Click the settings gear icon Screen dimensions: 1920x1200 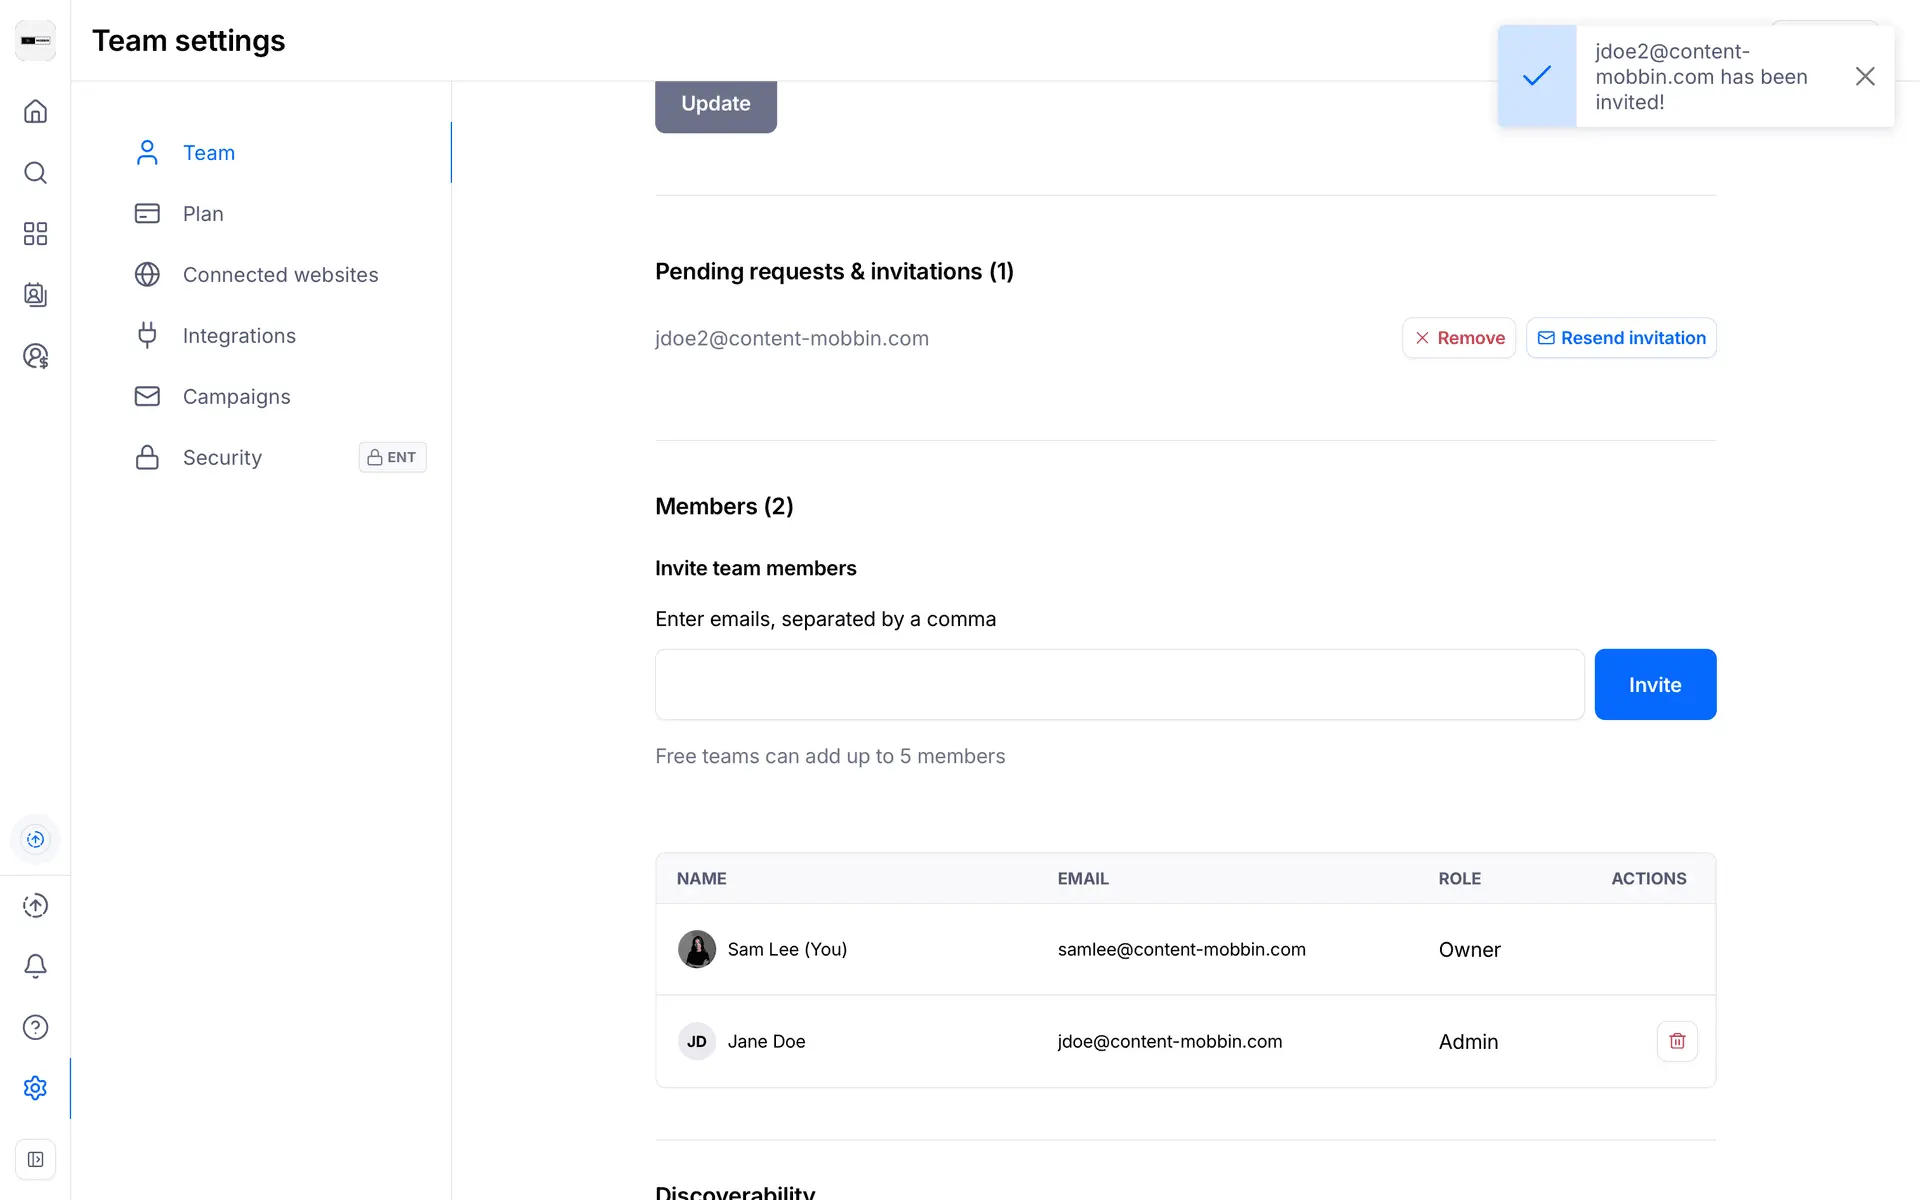coord(35,1088)
